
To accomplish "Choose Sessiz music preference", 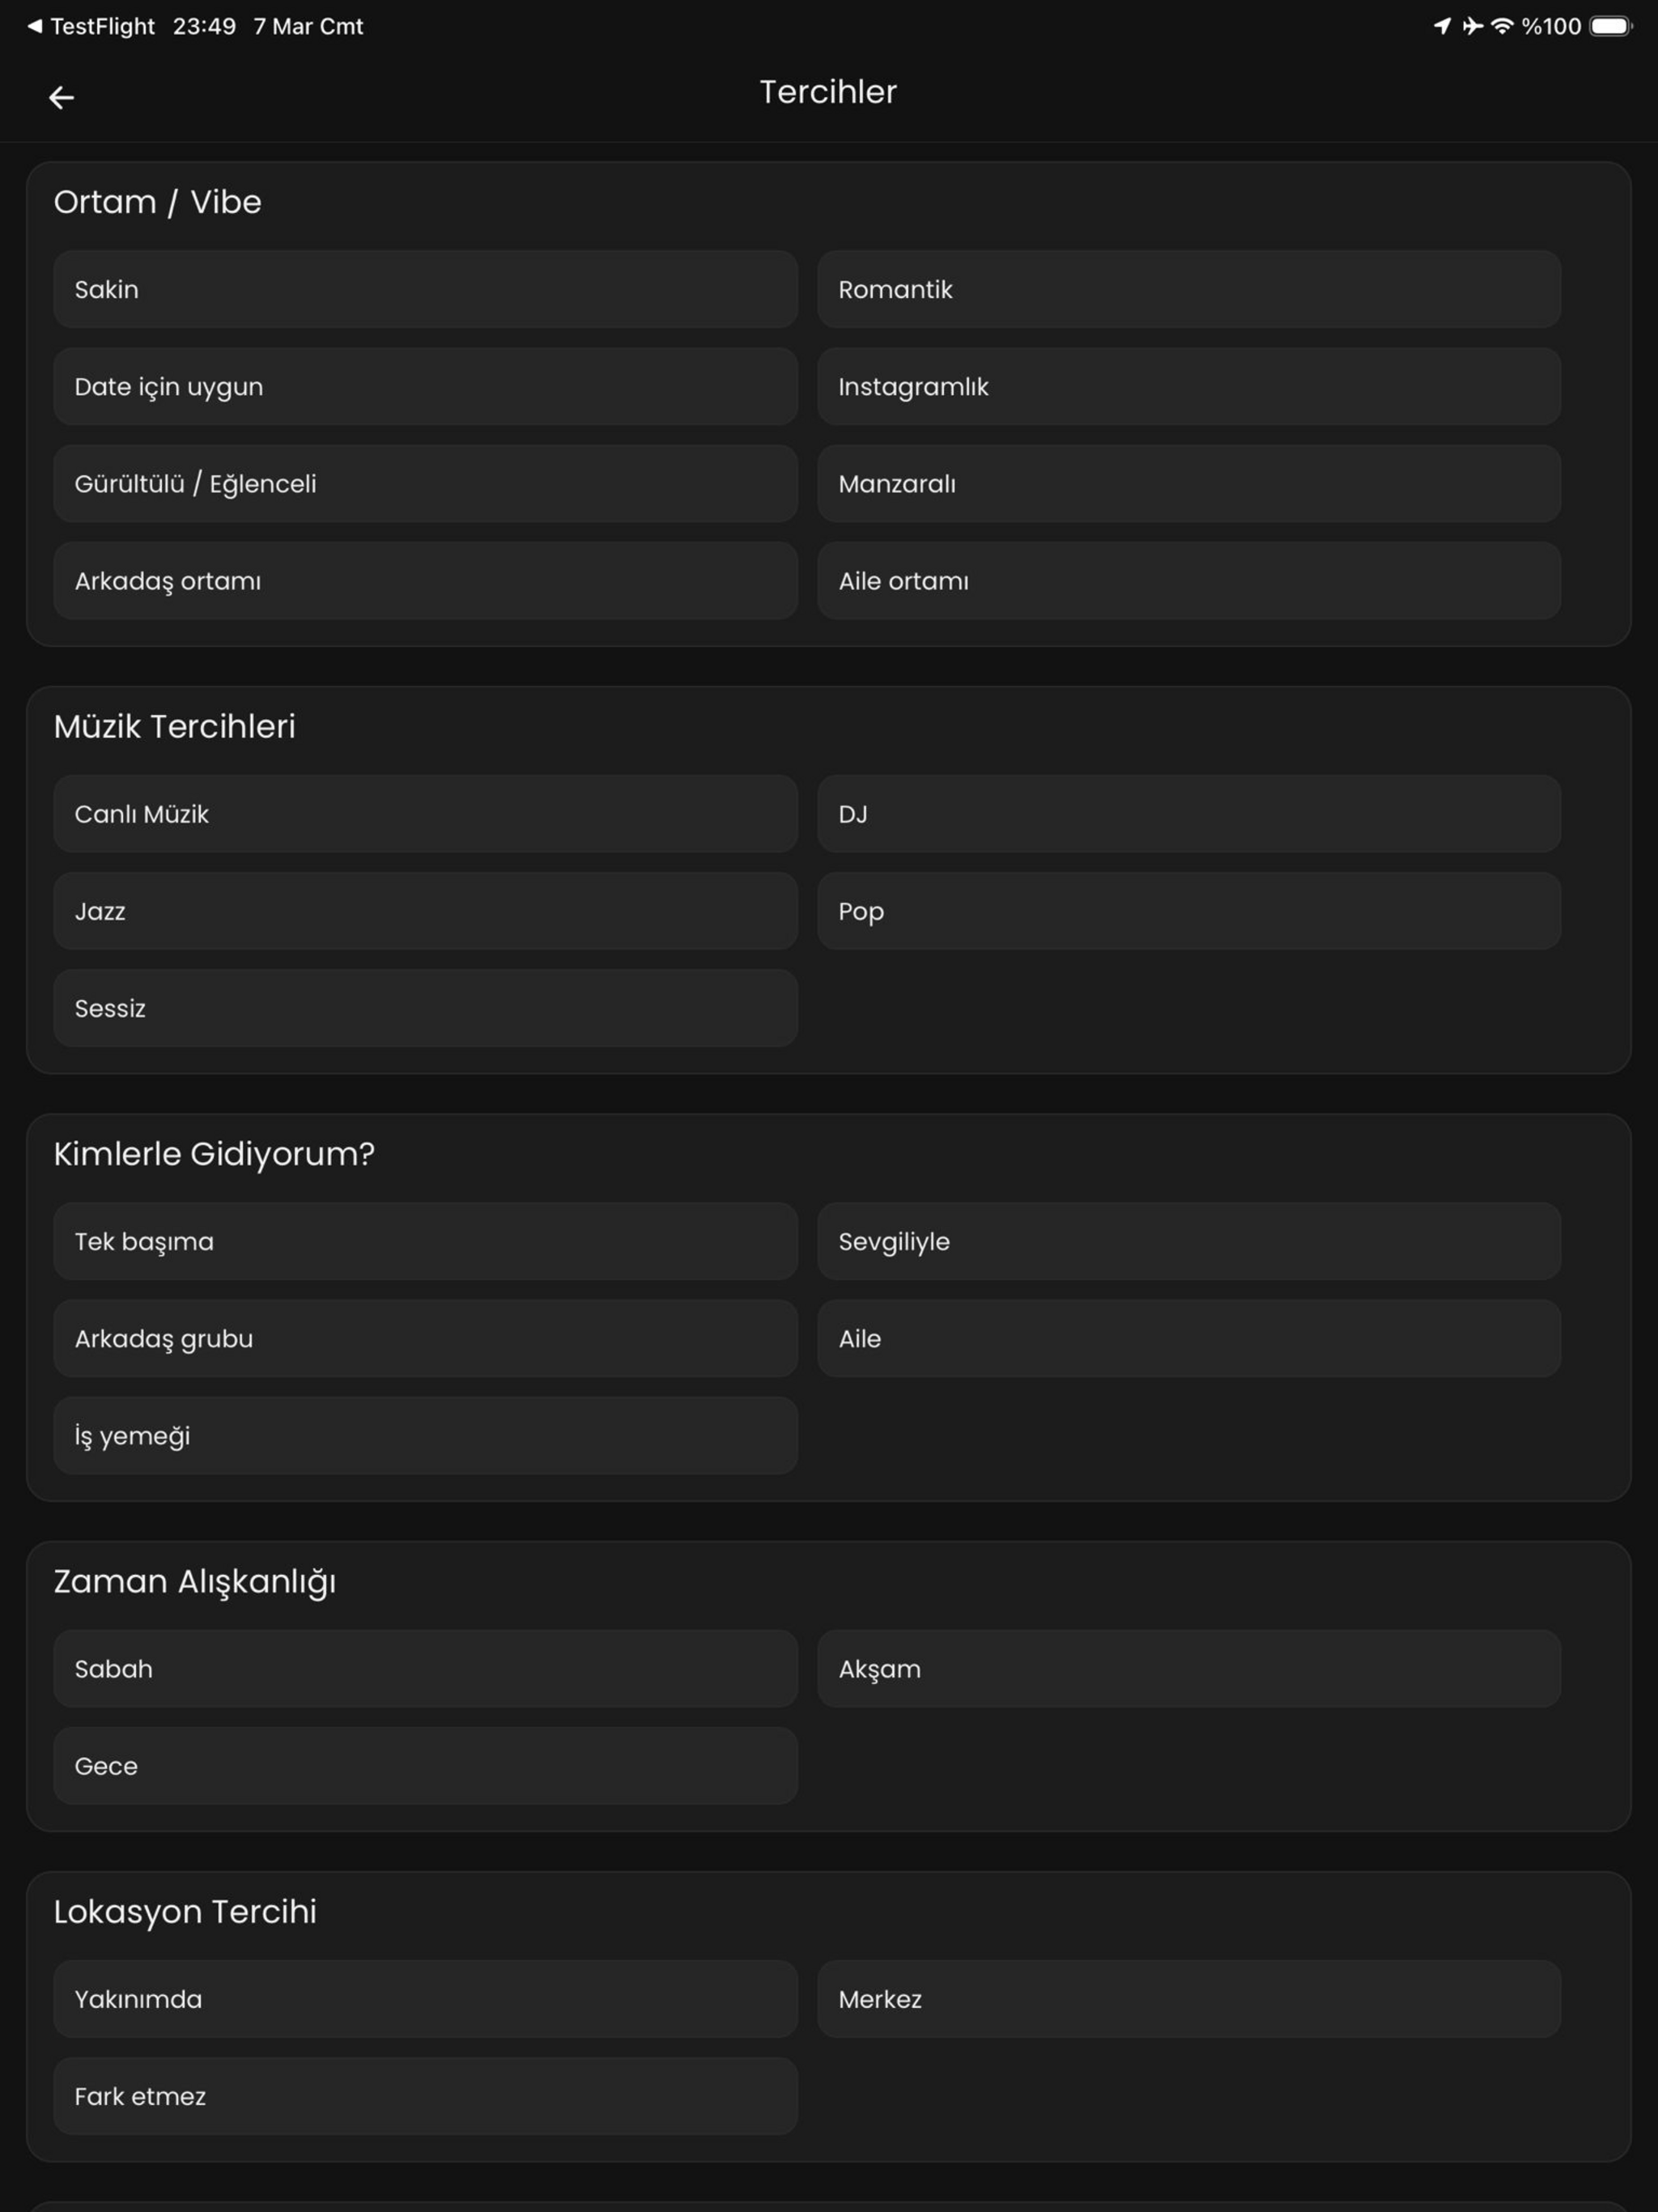I will tap(425, 1007).
